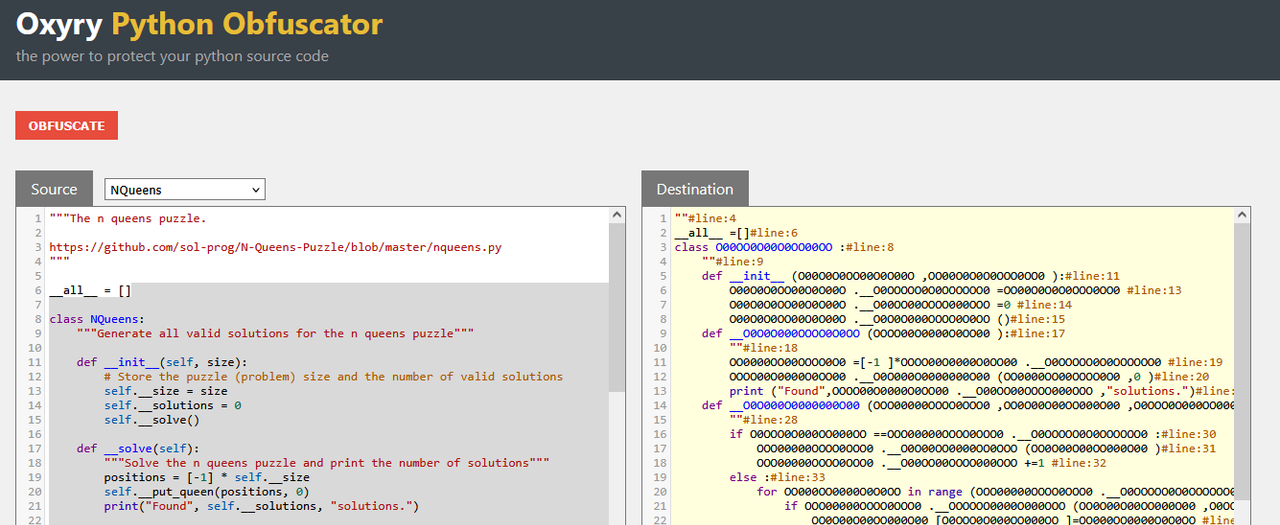Image resolution: width=1280 pixels, height=525 pixels.
Task: Click destination "for ... in range" line
Action: click(995, 492)
